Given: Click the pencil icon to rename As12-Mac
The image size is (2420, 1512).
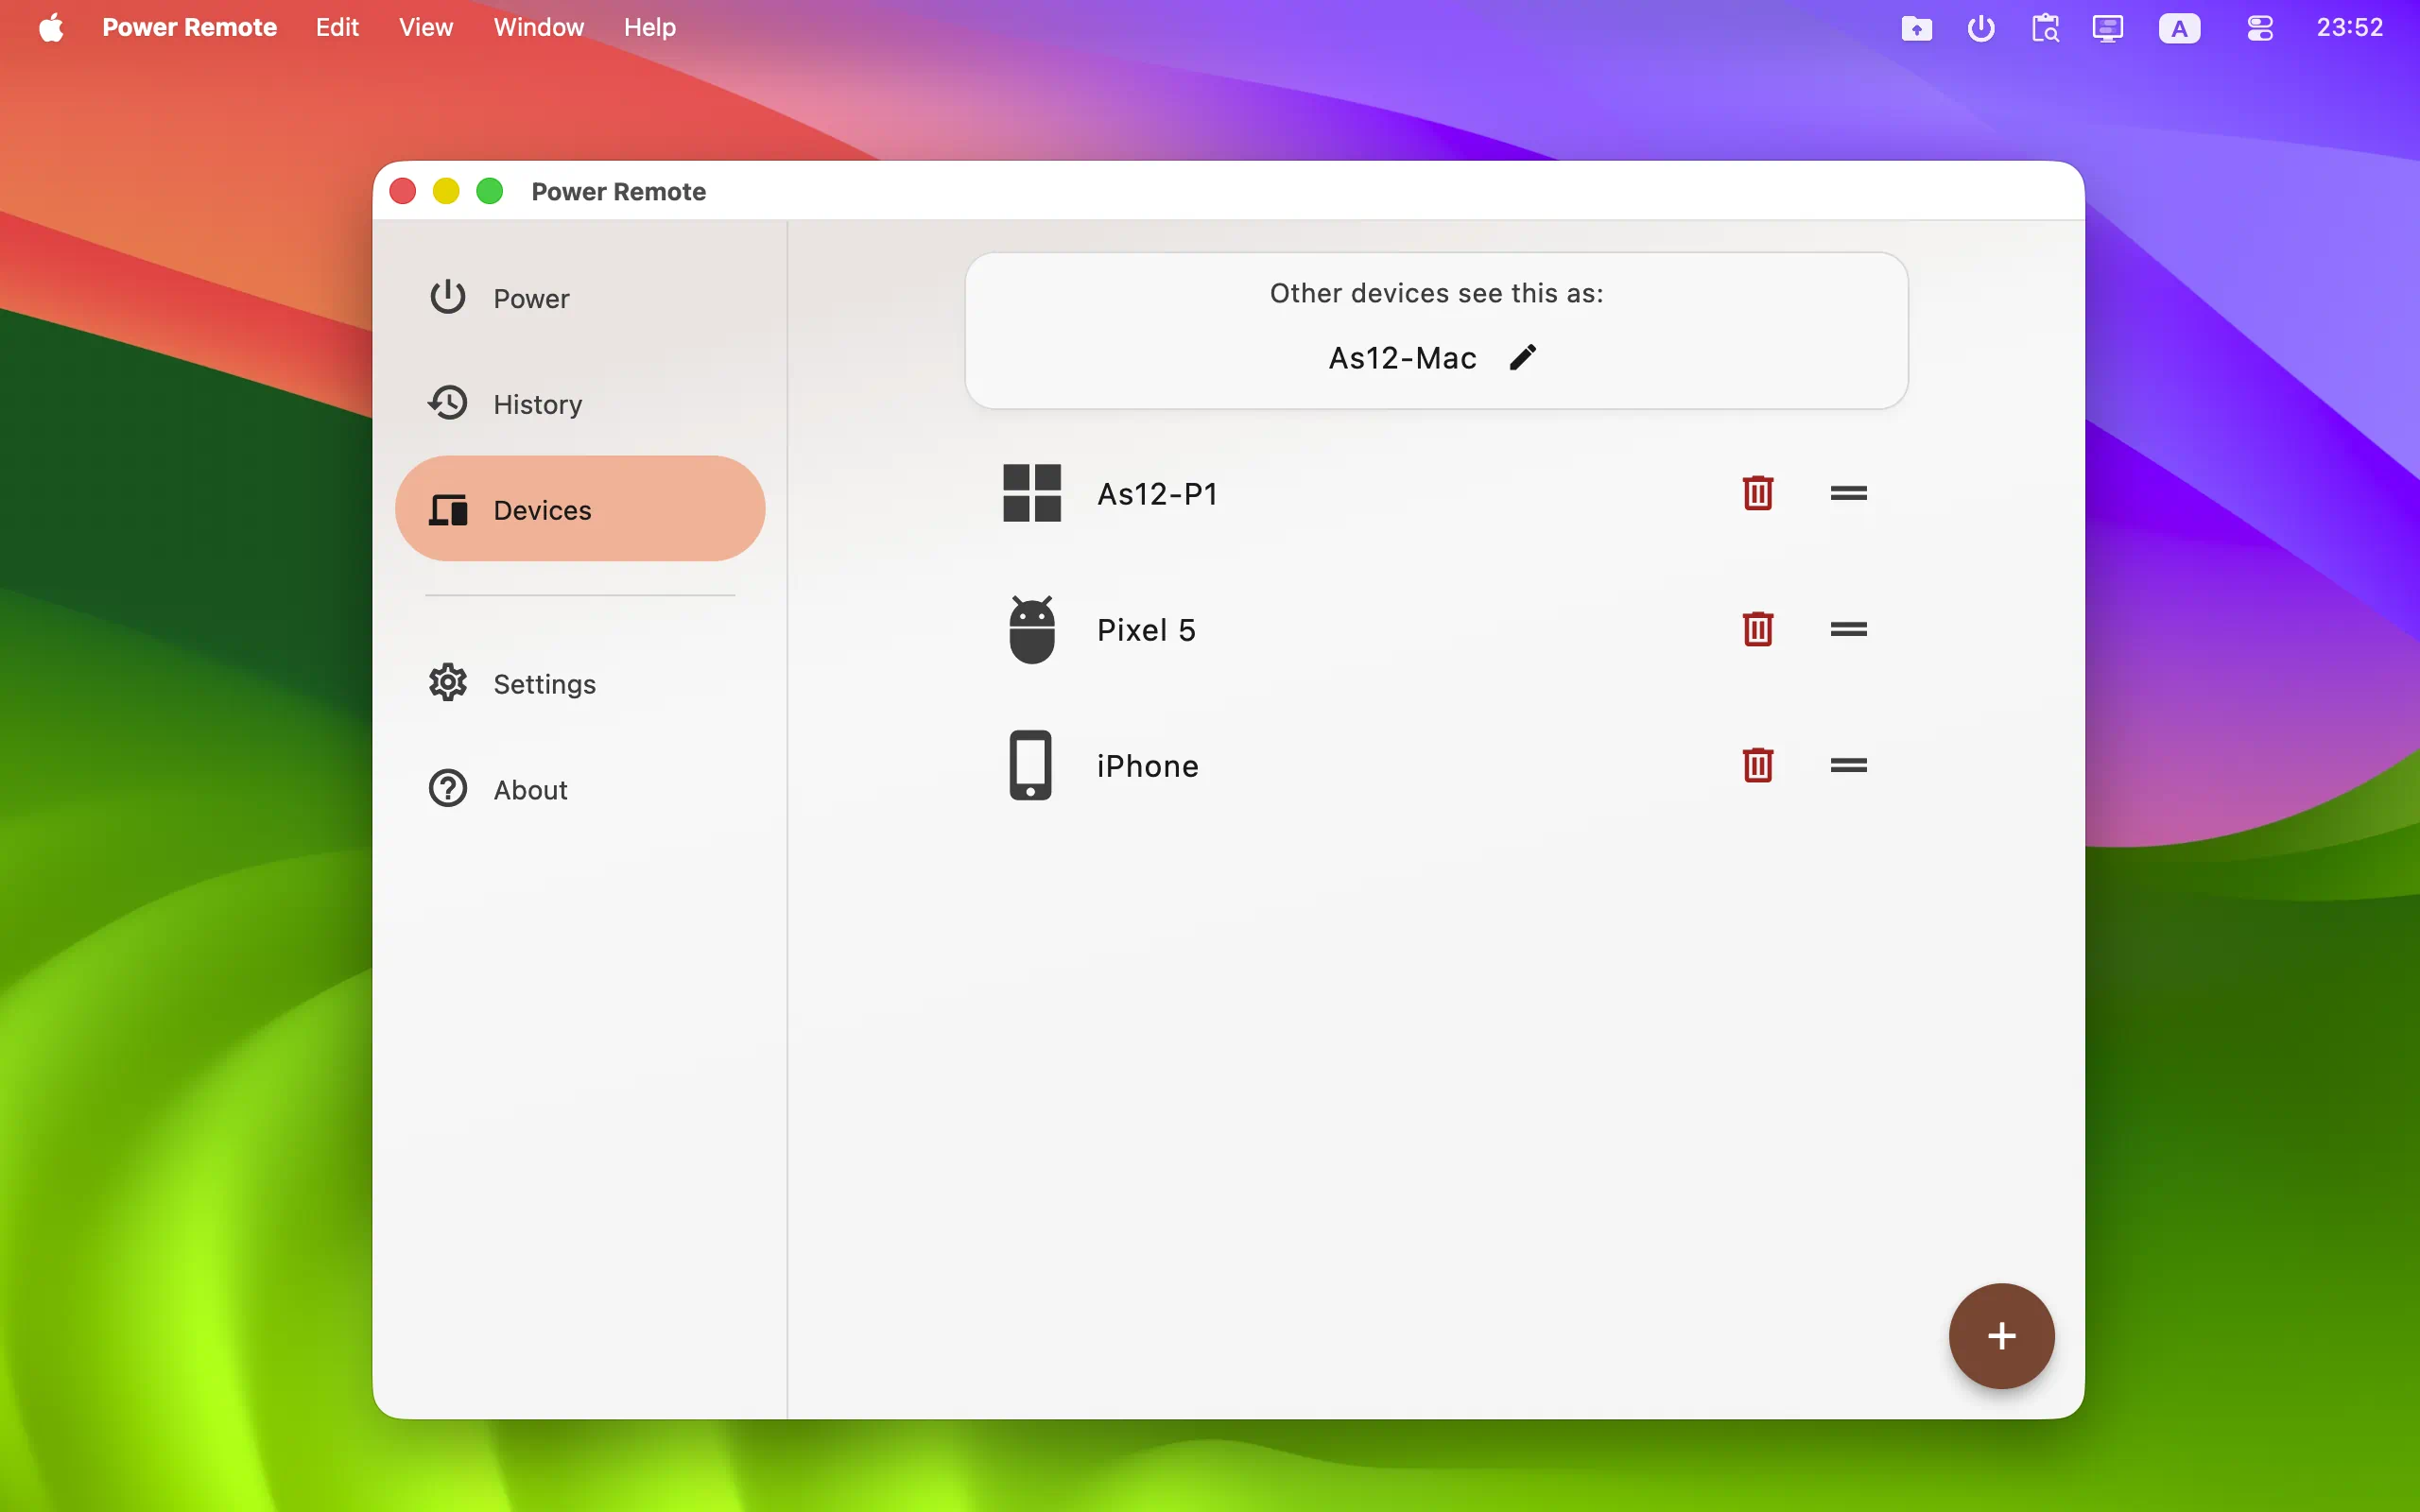Looking at the screenshot, I should 1522,357.
